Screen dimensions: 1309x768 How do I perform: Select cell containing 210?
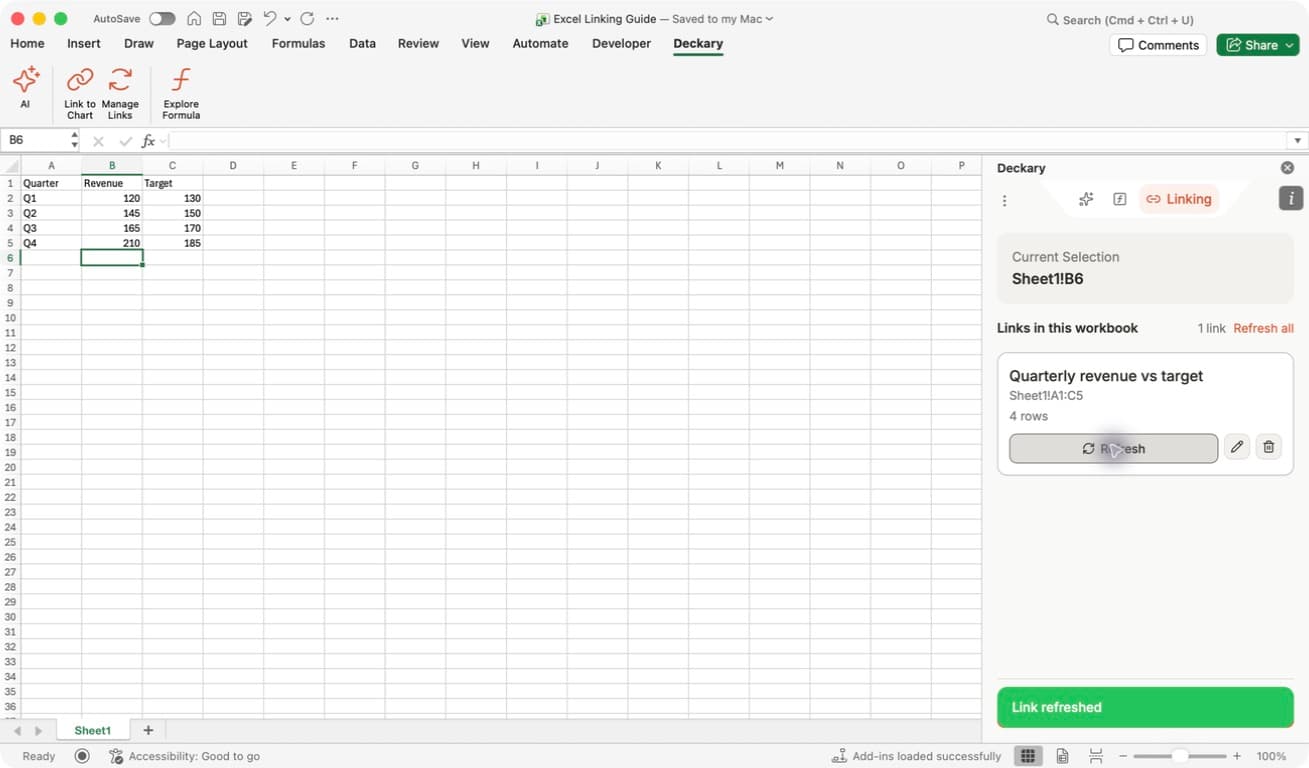112,243
